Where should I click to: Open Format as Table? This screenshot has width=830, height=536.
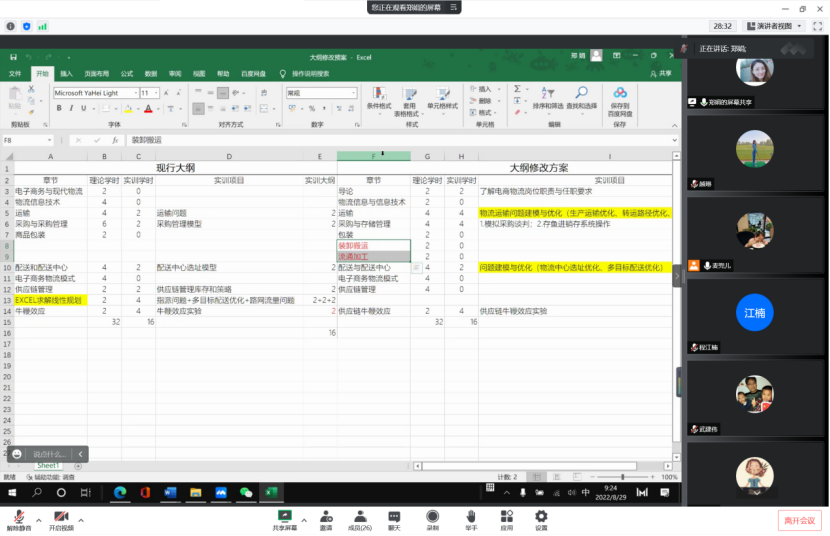pyautogui.click(x=407, y=102)
